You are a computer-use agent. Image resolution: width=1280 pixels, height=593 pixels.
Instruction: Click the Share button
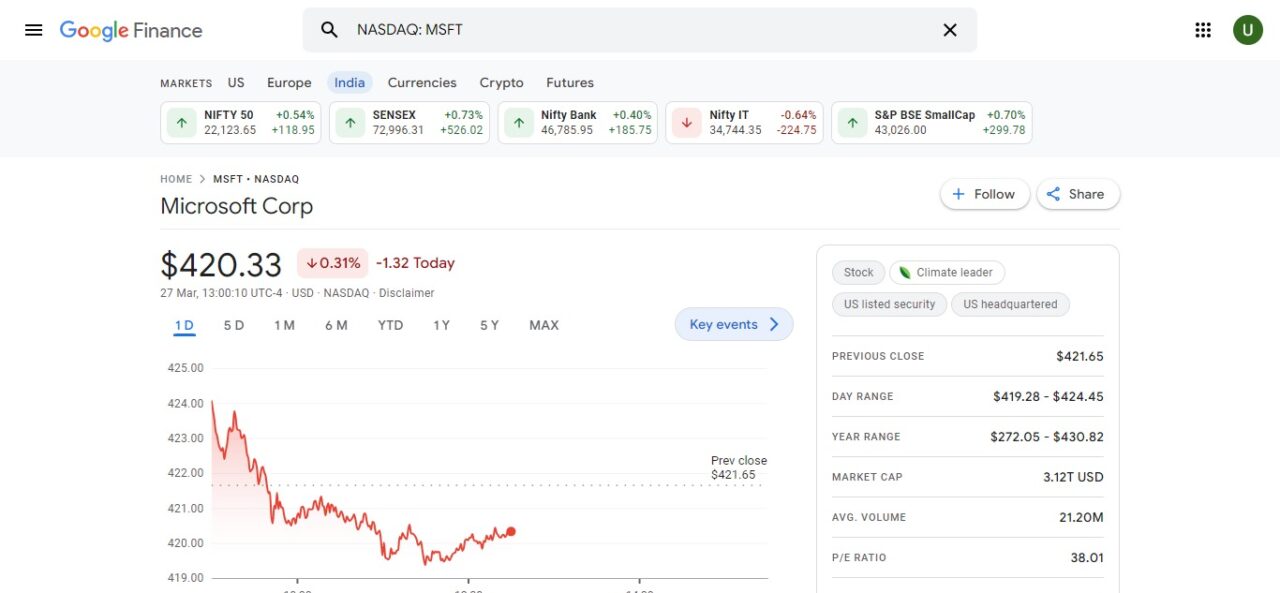click(x=1078, y=194)
